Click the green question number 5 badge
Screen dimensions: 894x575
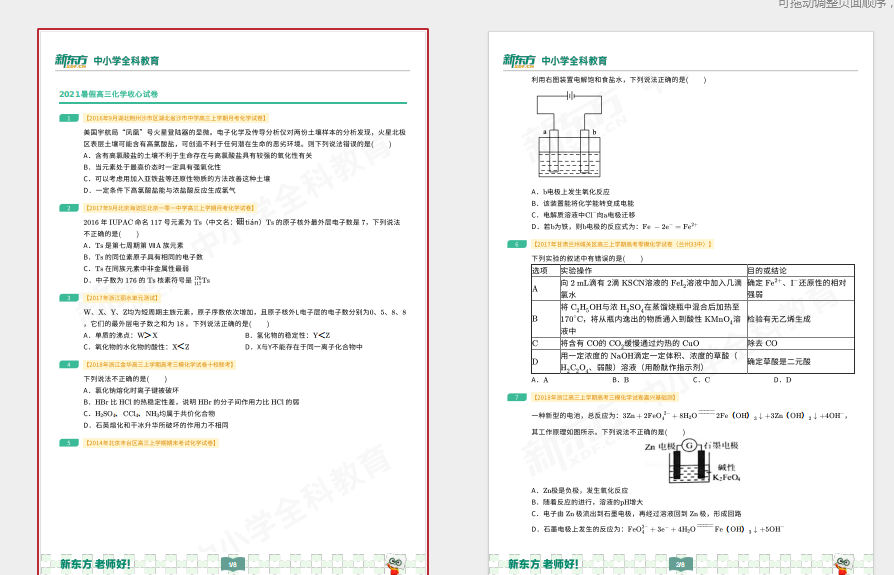[69, 443]
